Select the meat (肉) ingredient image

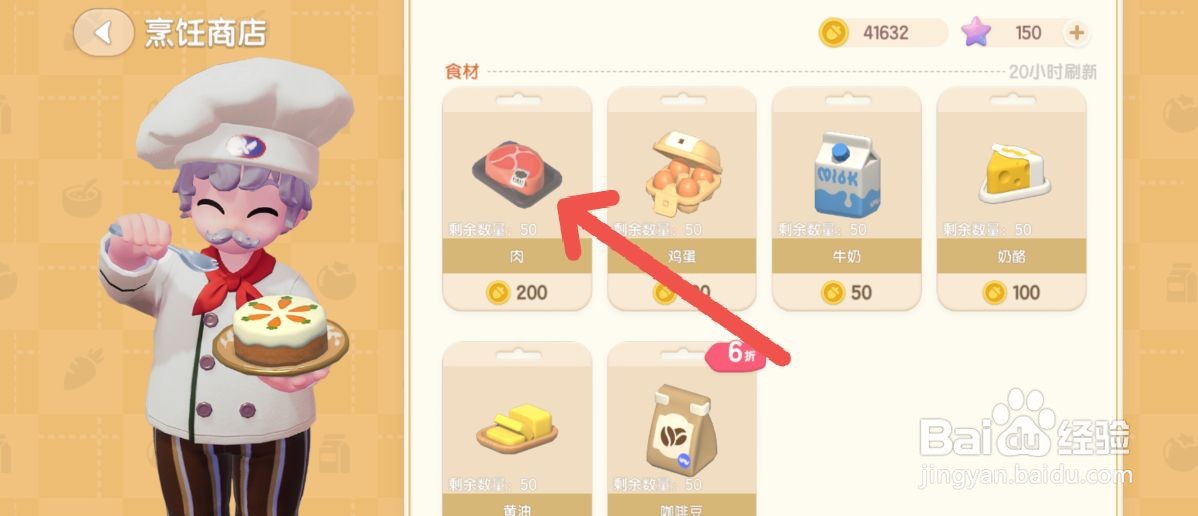[x=516, y=173]
